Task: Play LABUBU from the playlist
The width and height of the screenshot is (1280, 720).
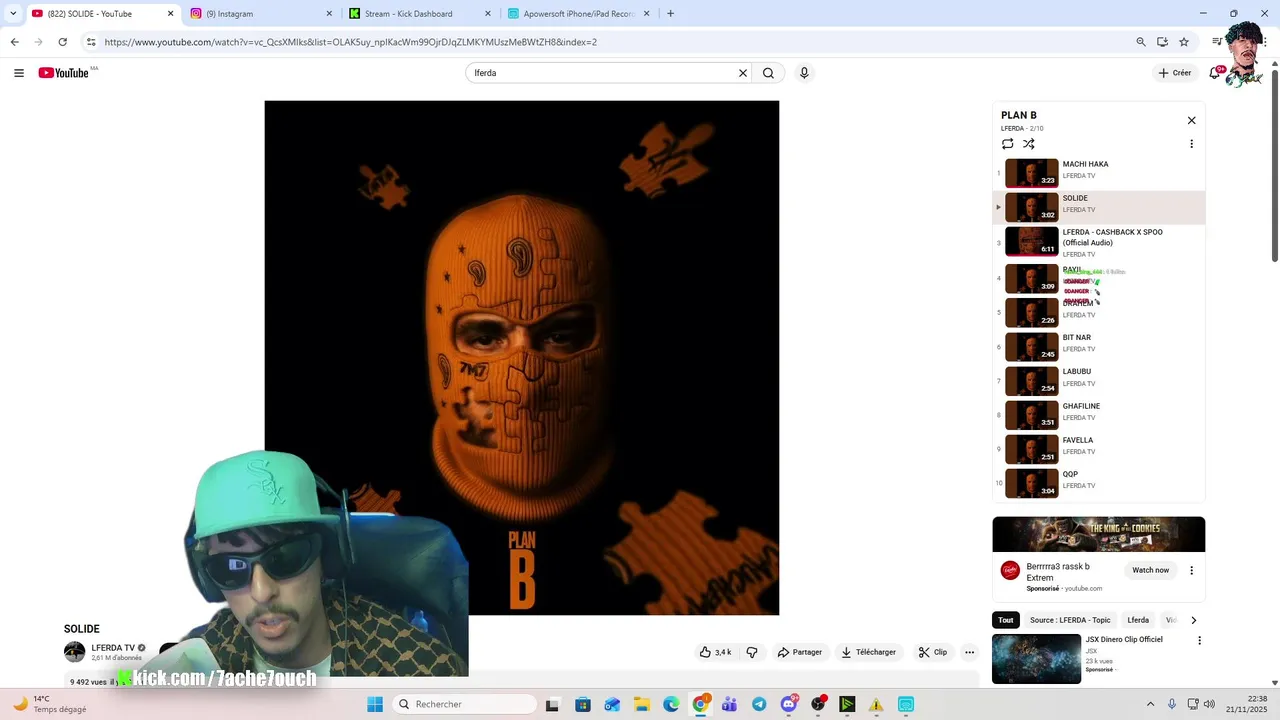Action: click(x=1099, y=381)
